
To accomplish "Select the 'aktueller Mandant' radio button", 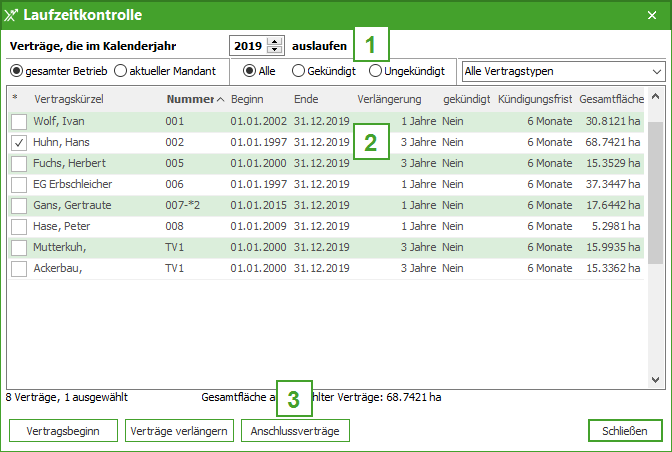I will coord(121,71).
